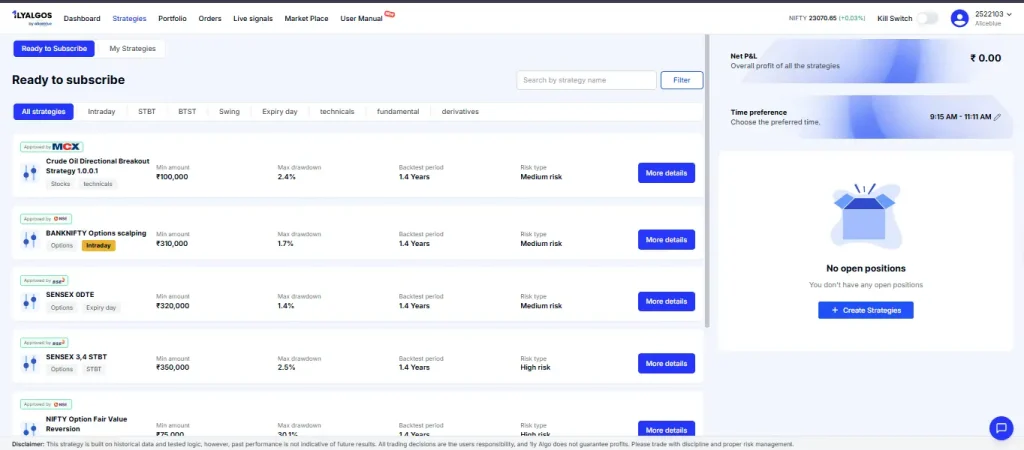Image resolution: width=1024 pixels, height=450 pixels.
Task: Open the Orders page
Action: 210,19
